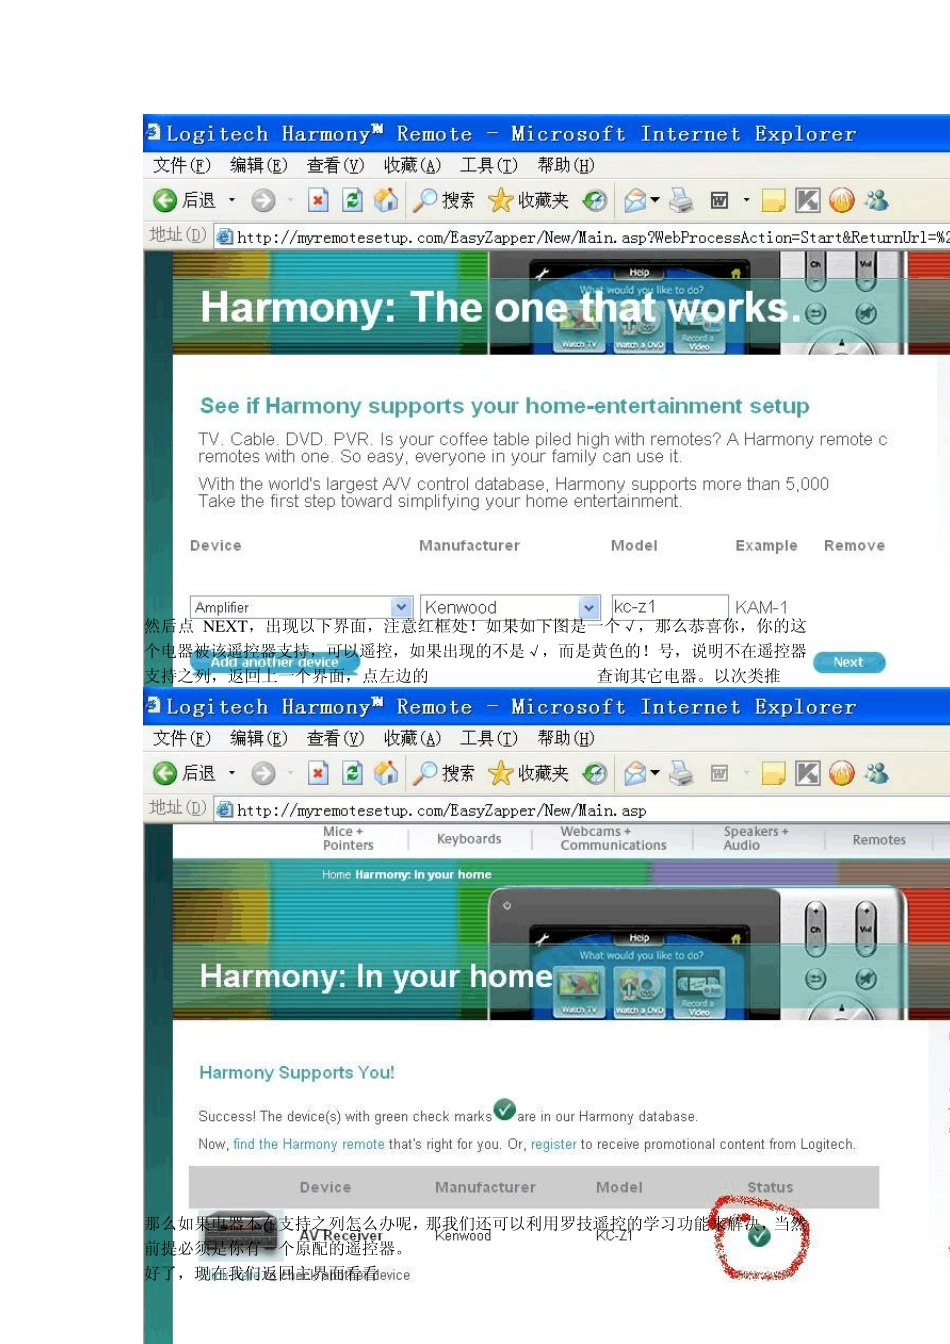
Task: Click the Print icon in lower browser toolbar
Action: pos(681,773)
